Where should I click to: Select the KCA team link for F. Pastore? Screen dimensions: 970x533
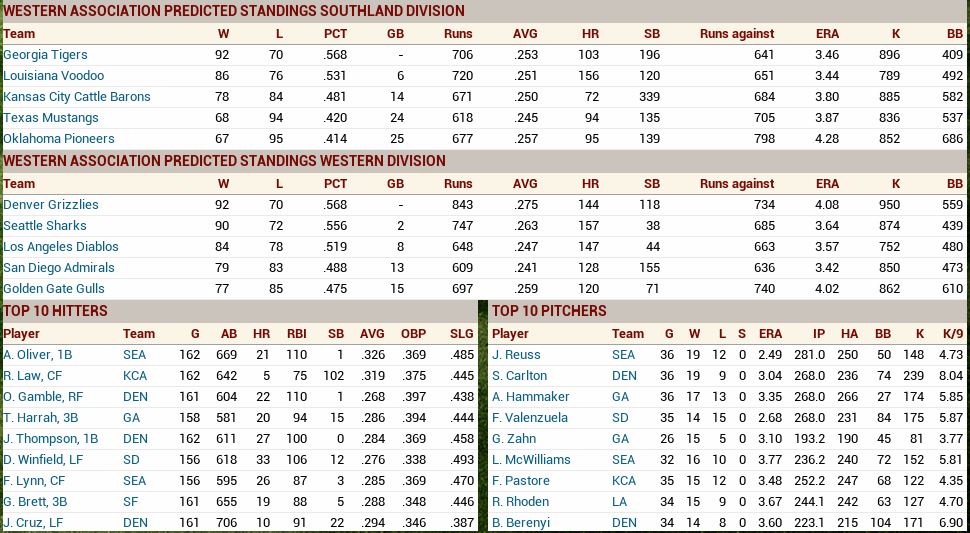pos(624,481)
